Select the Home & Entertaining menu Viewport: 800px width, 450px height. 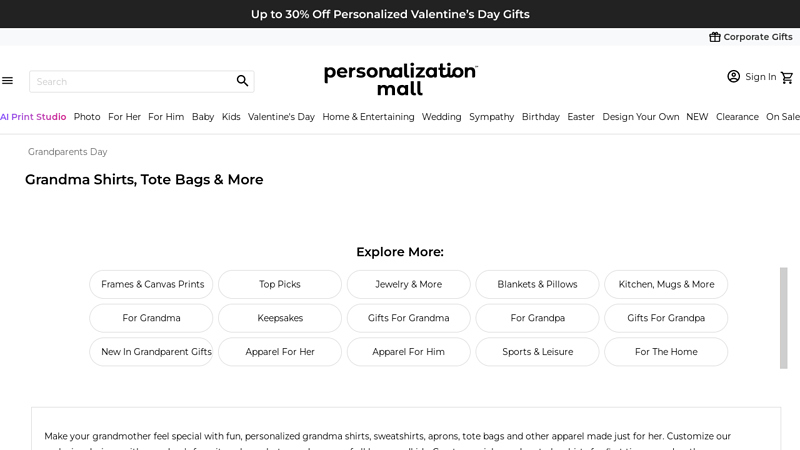(x=368, y=117)
